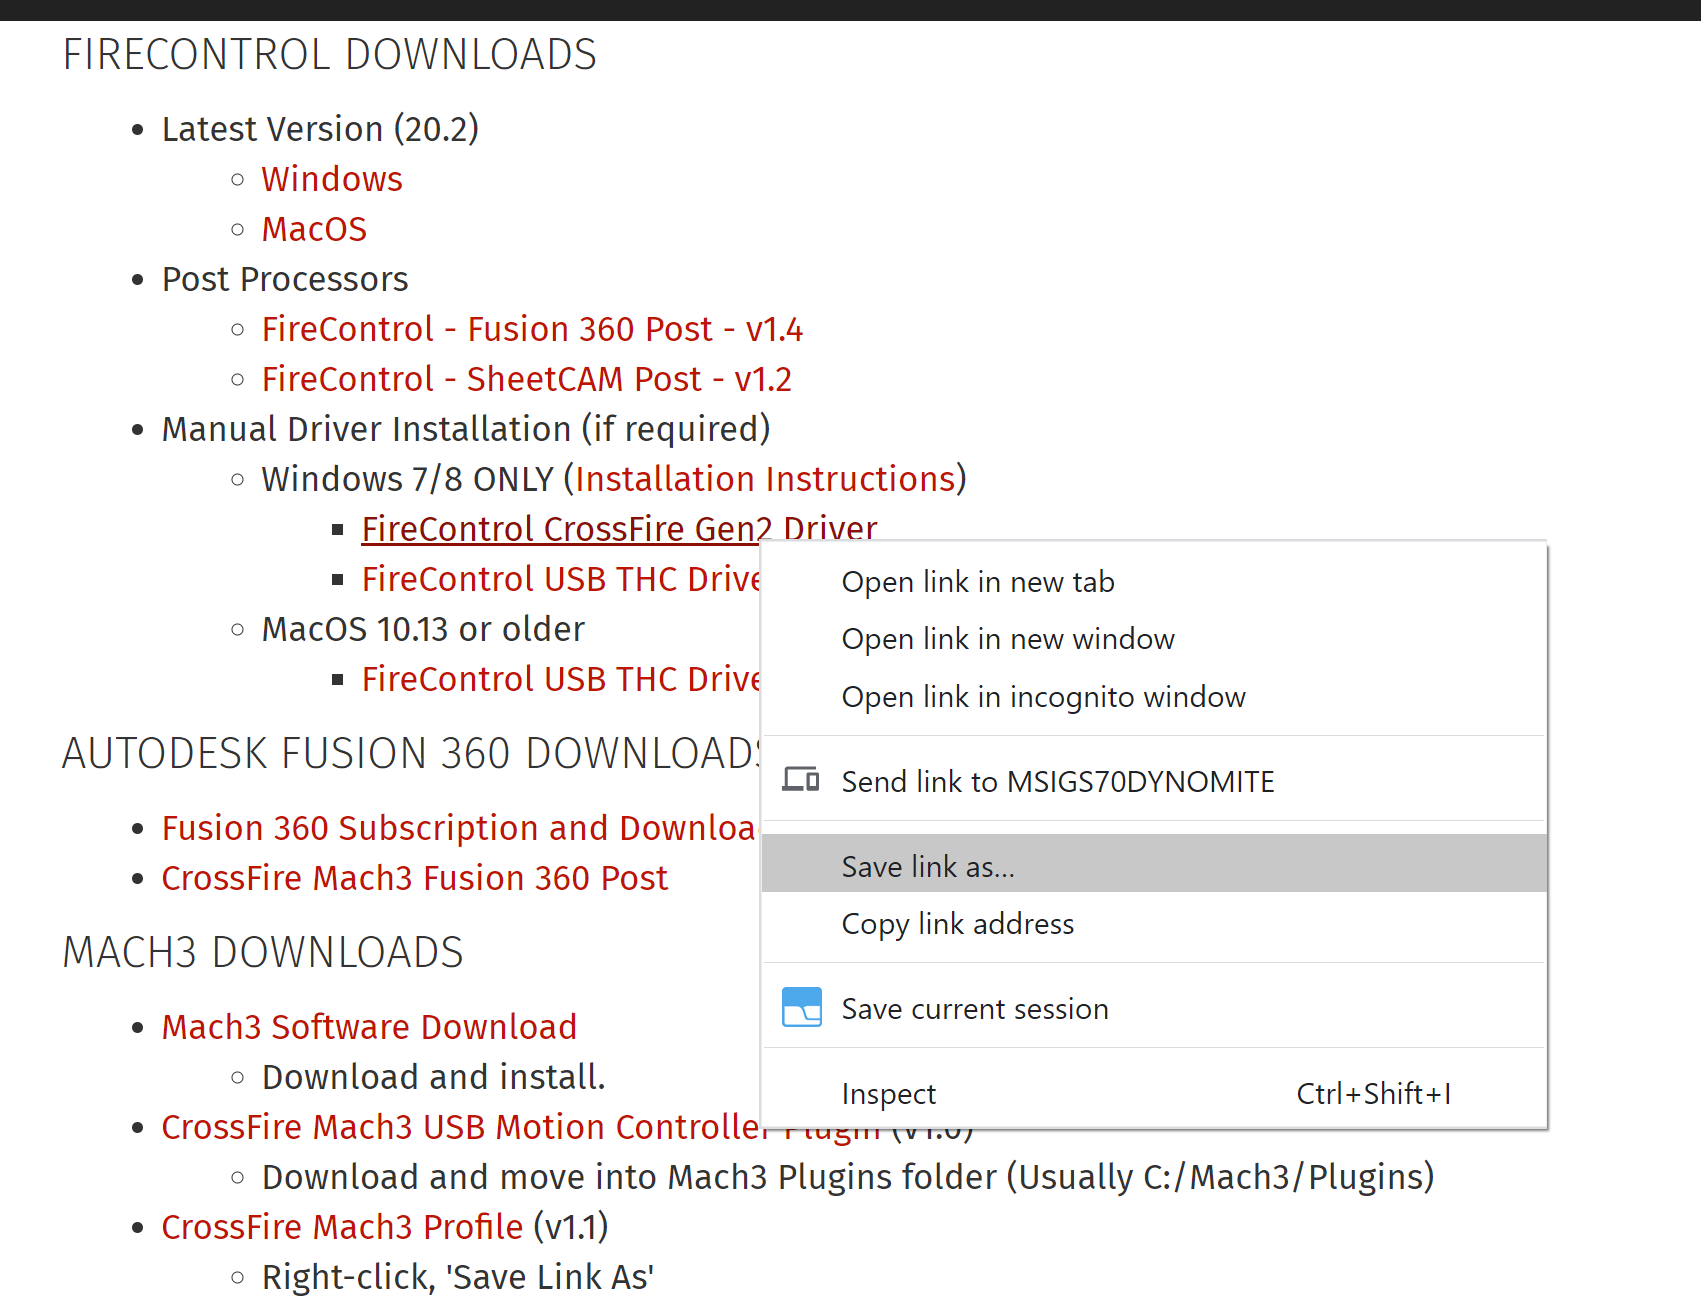Click the Ctrl+Shift+I shortcut label
1701x1298 pixels.
1373,1094
